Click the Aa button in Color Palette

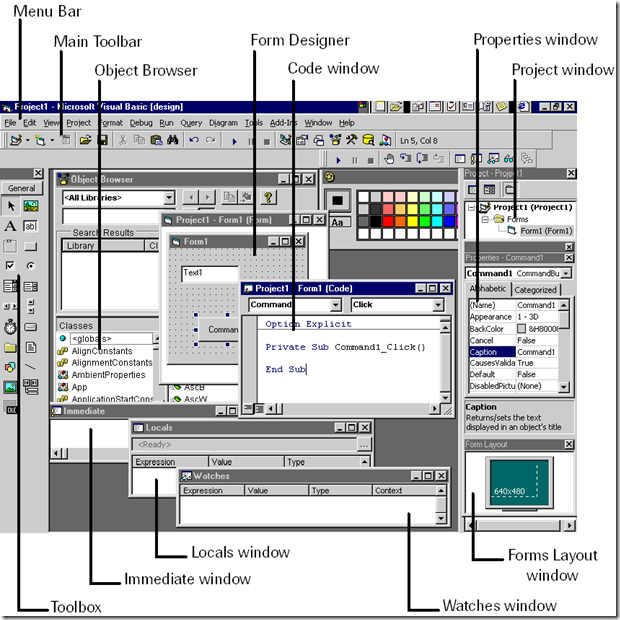click(x=339, y=222)
